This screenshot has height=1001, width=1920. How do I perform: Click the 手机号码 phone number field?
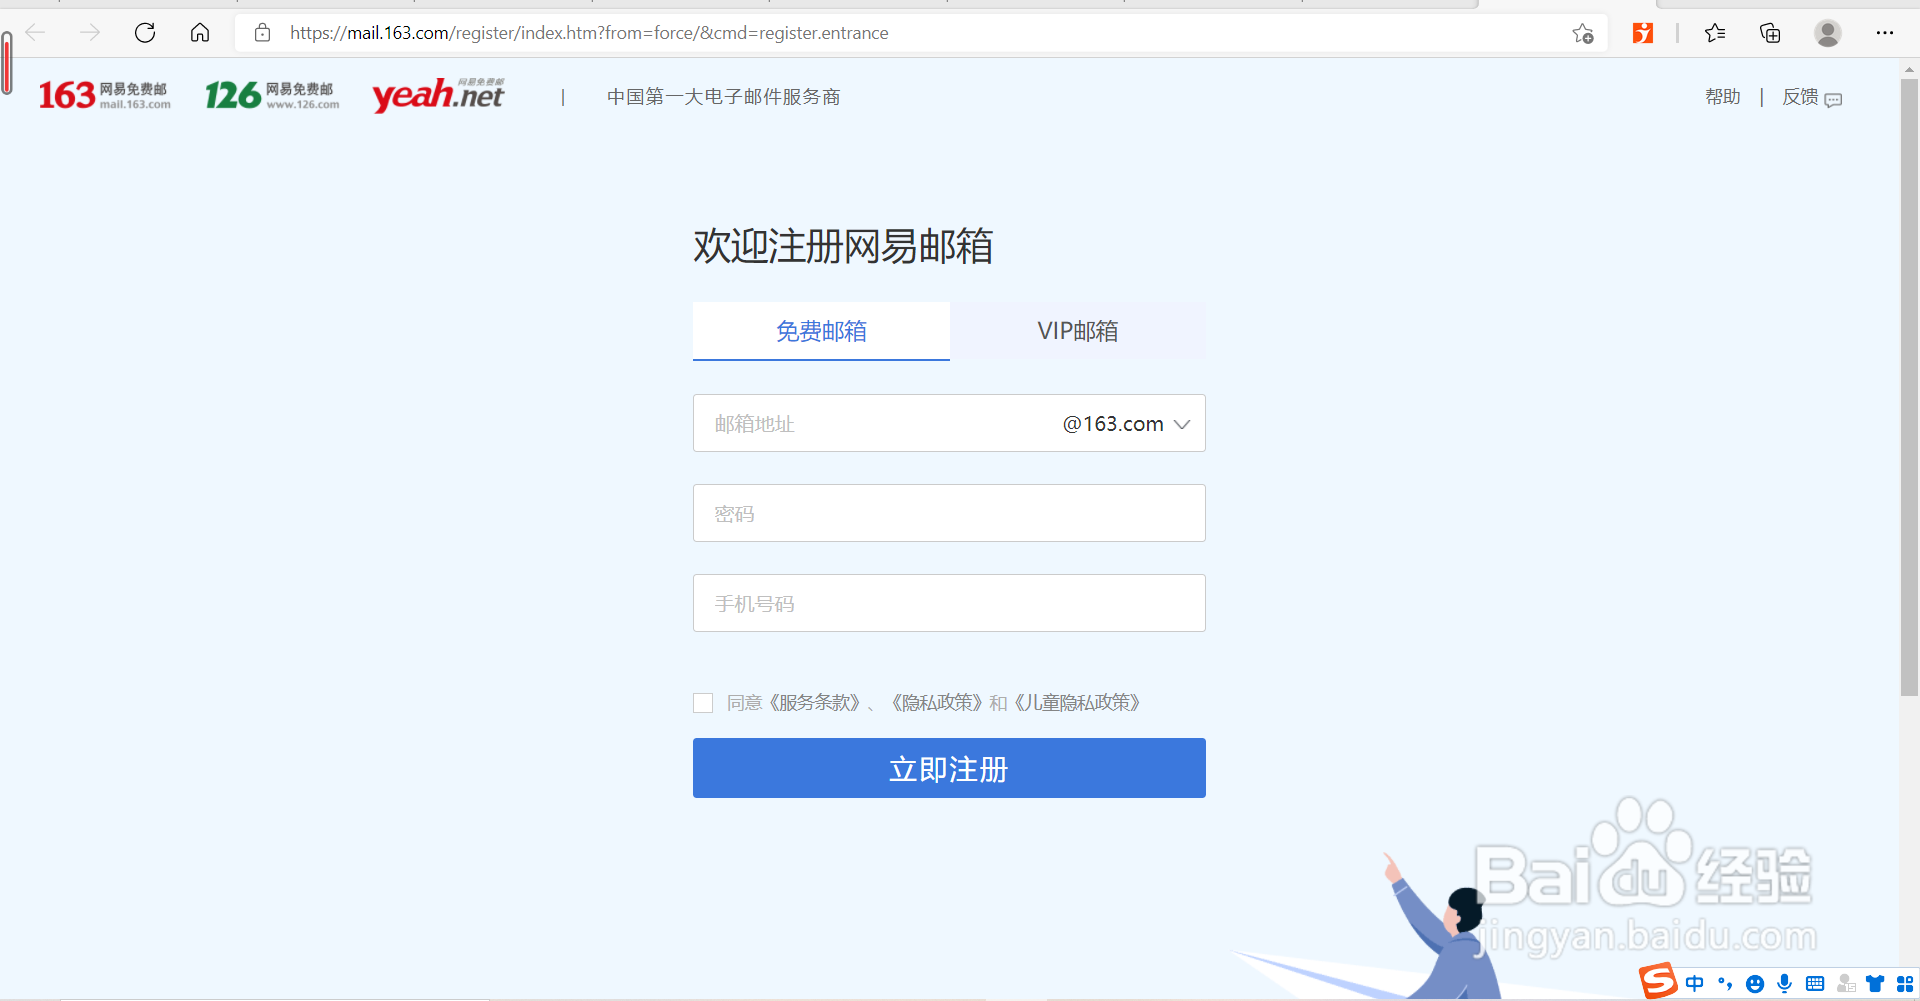[x=948, y=603]
